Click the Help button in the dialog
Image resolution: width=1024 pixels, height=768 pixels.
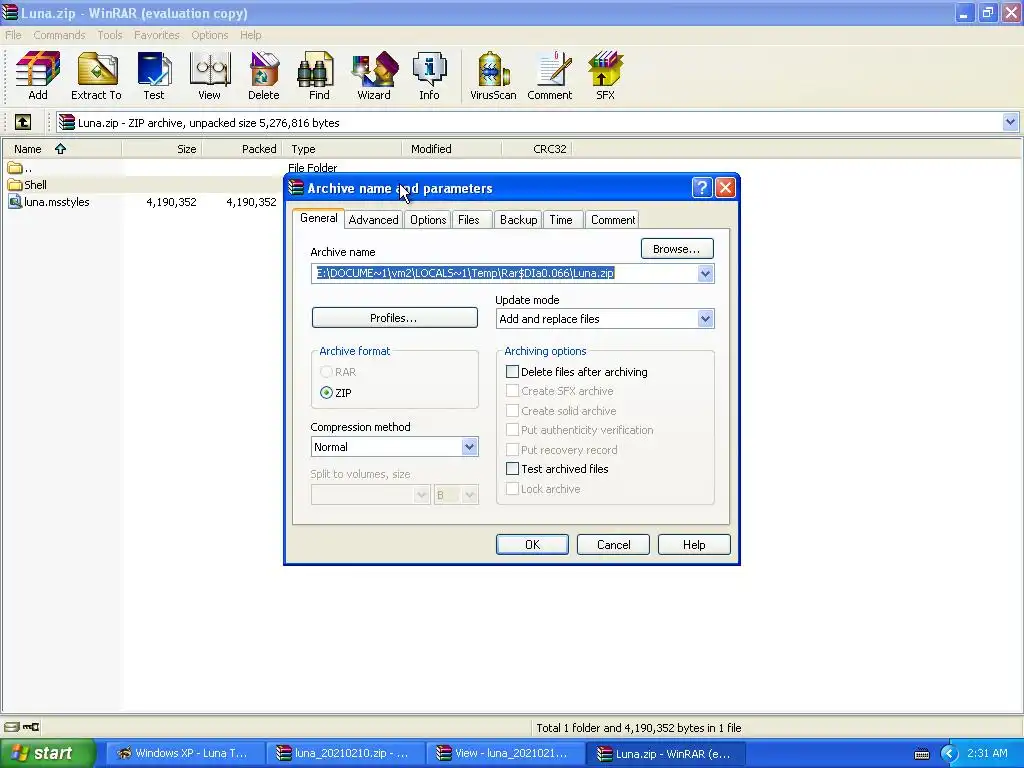coord(694,545)
